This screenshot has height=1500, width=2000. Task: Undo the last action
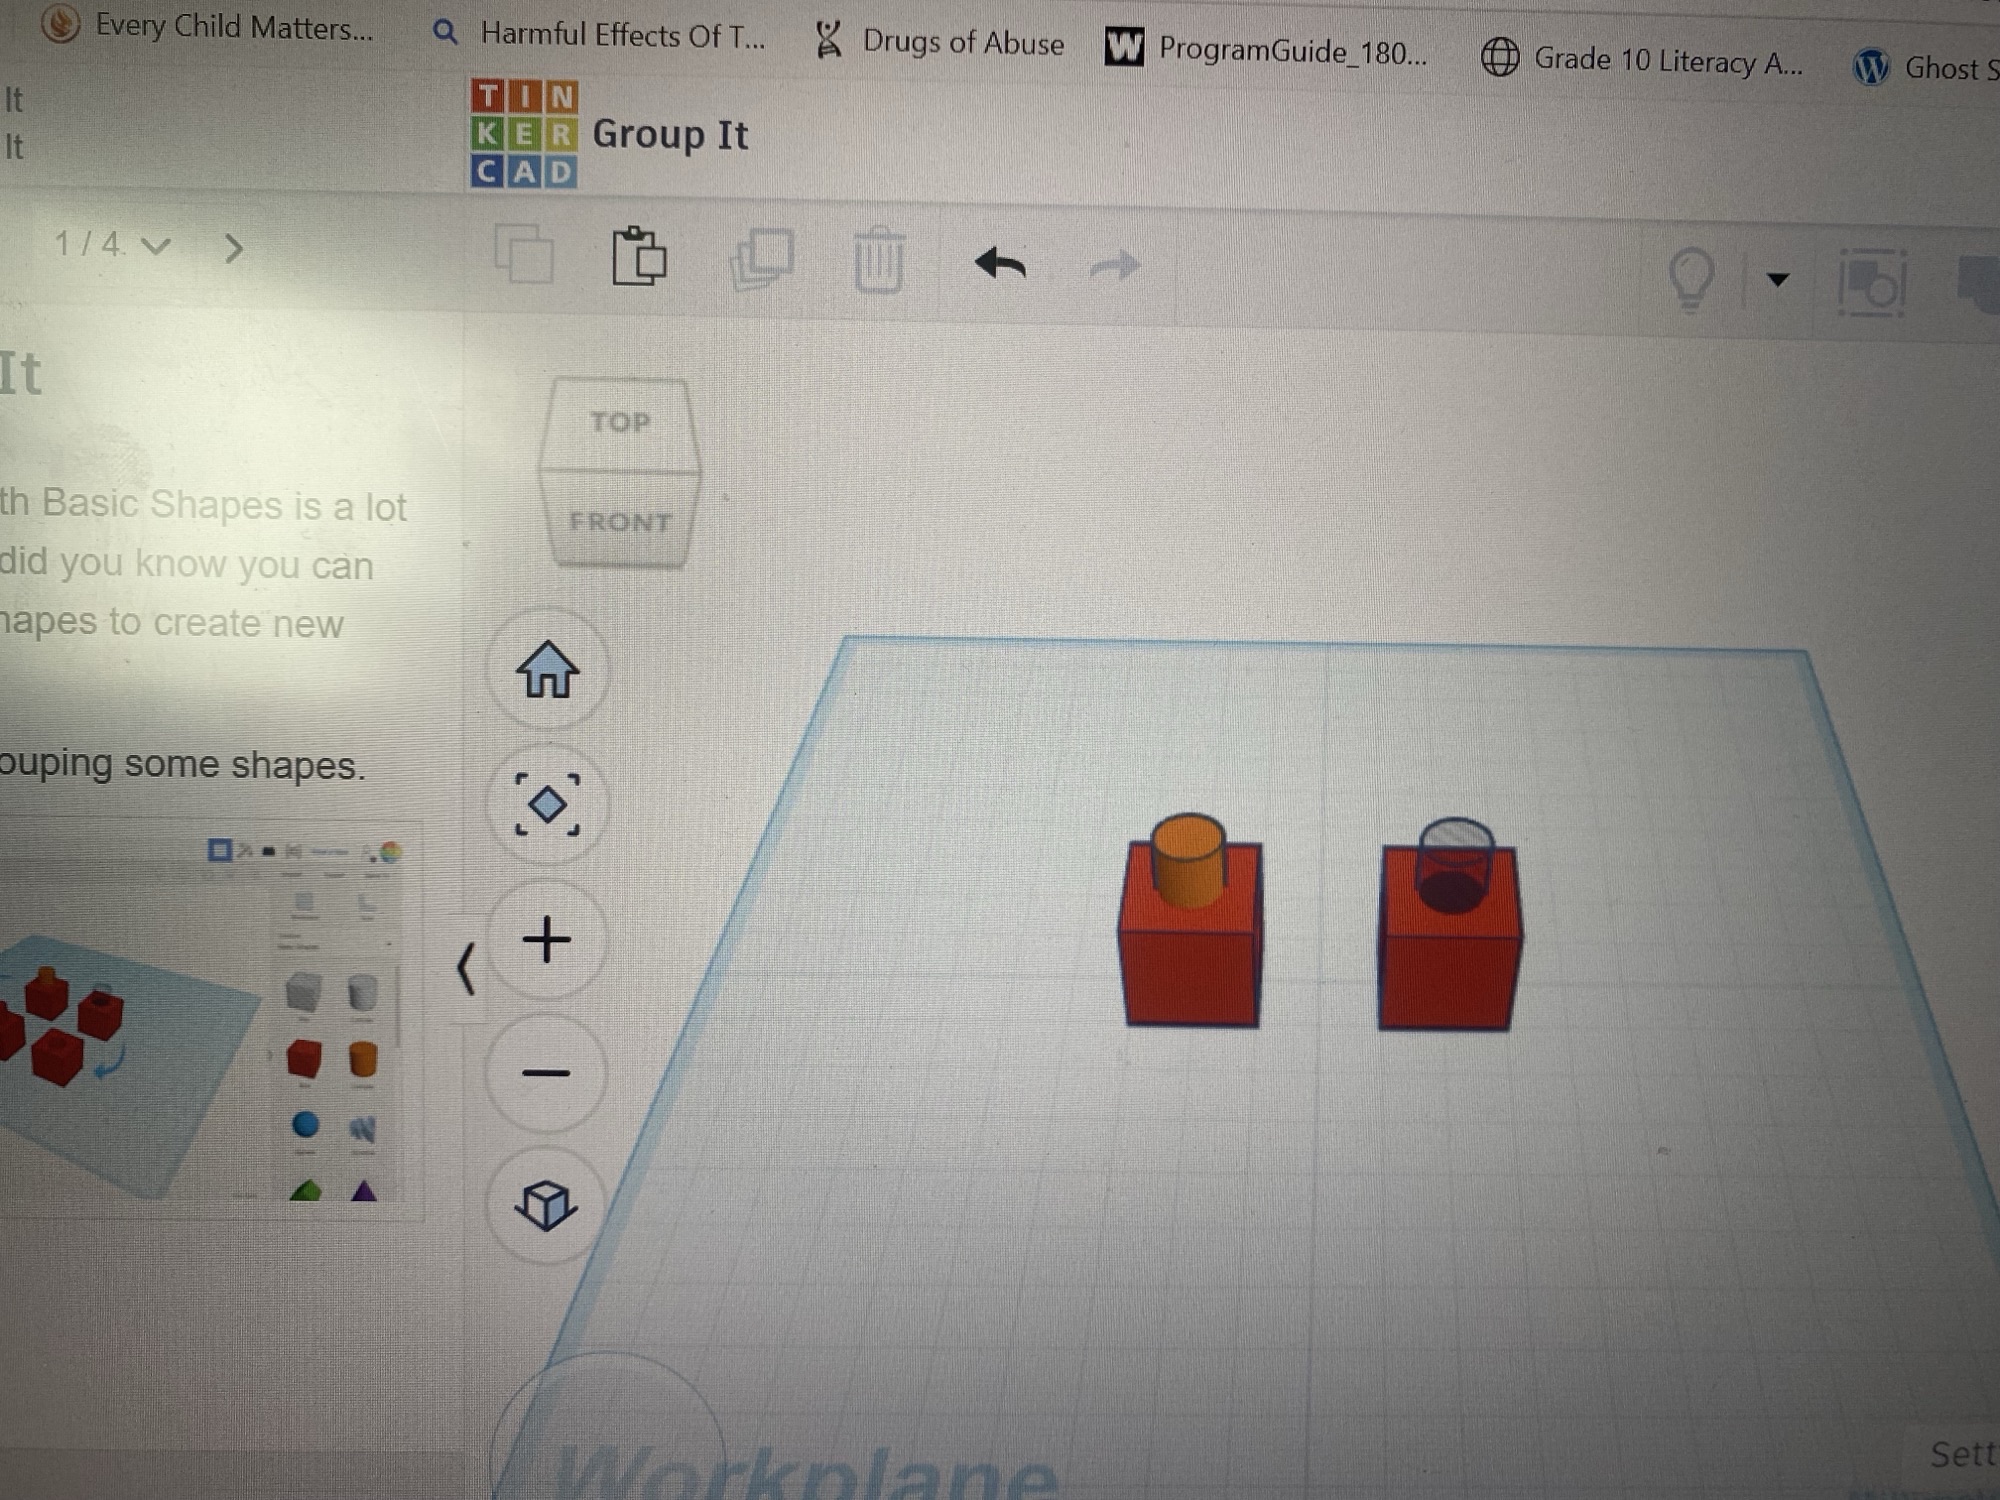pos(1000,264)
